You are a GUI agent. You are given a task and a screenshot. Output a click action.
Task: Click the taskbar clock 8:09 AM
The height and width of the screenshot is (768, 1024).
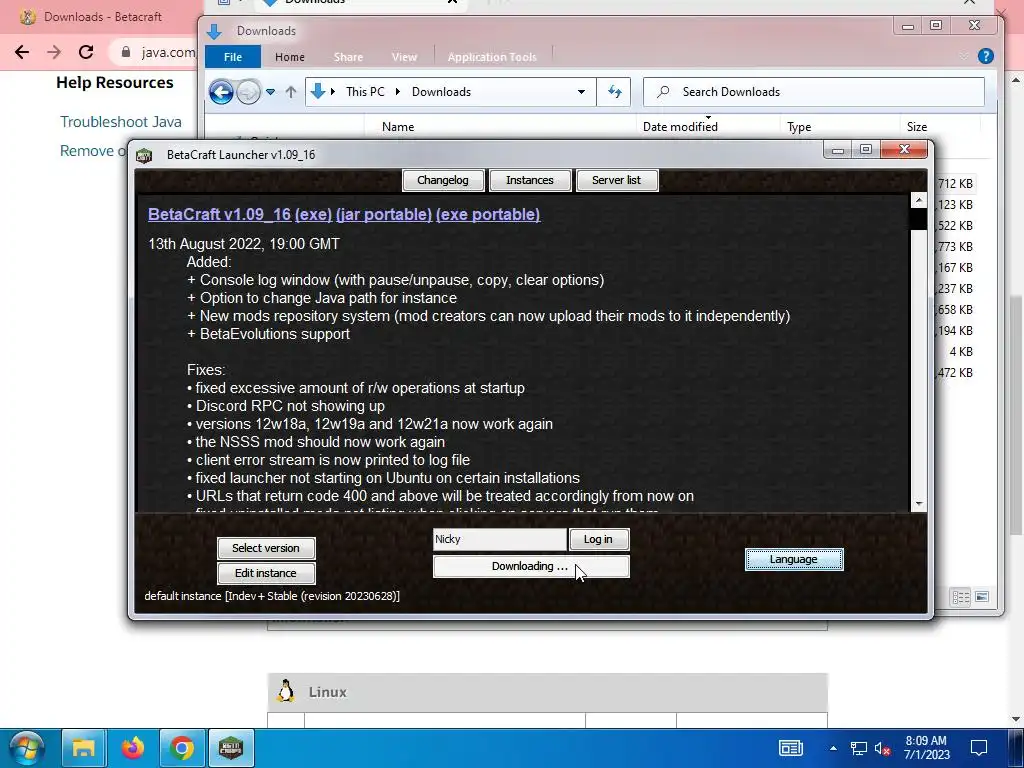[x=927, y=748]
